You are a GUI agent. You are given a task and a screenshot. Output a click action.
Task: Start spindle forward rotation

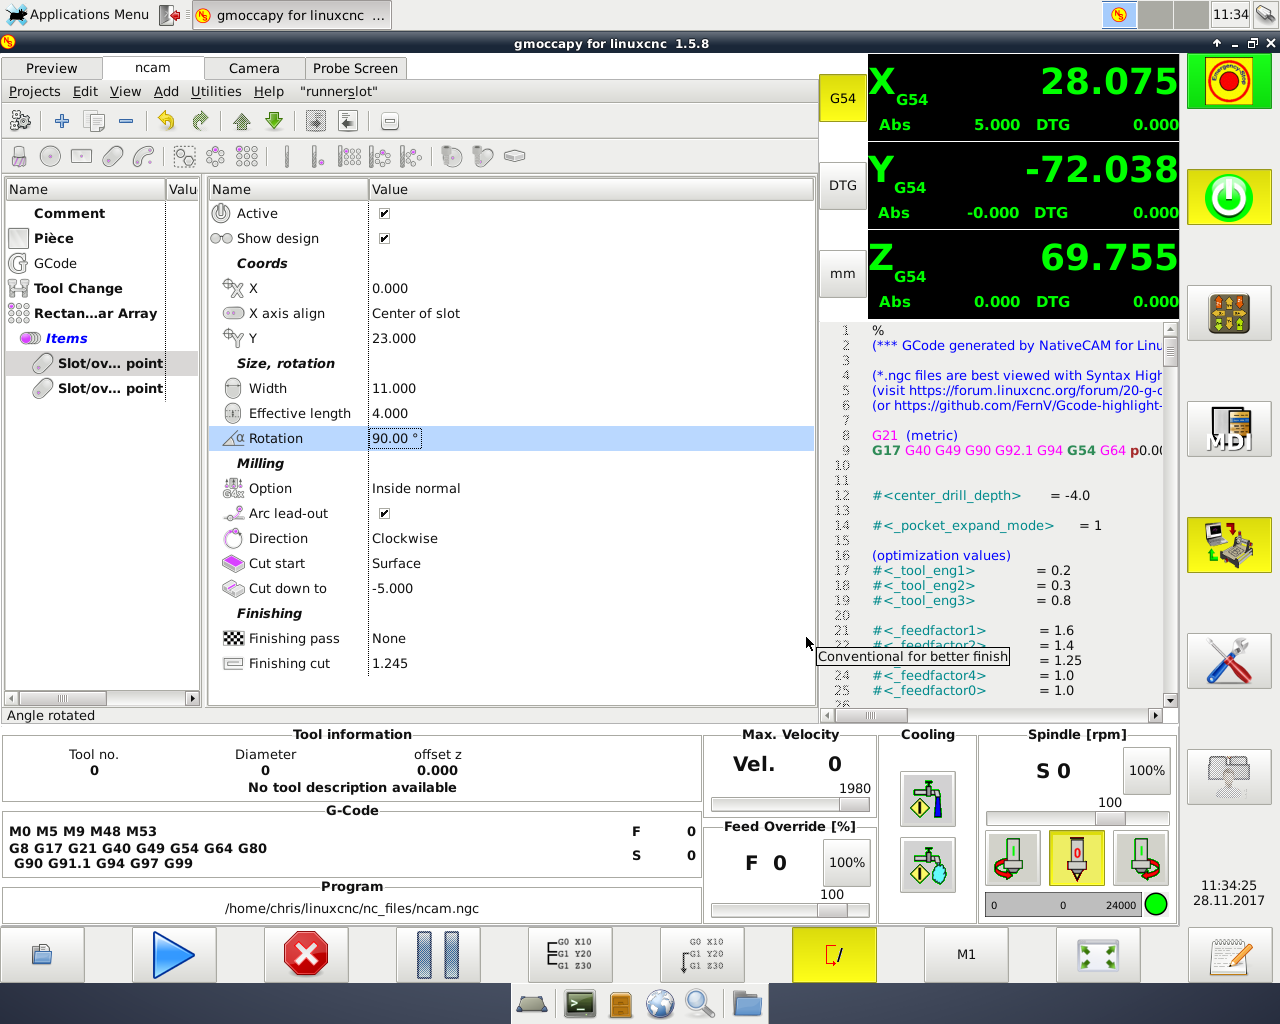click(x=1141, y=858)
